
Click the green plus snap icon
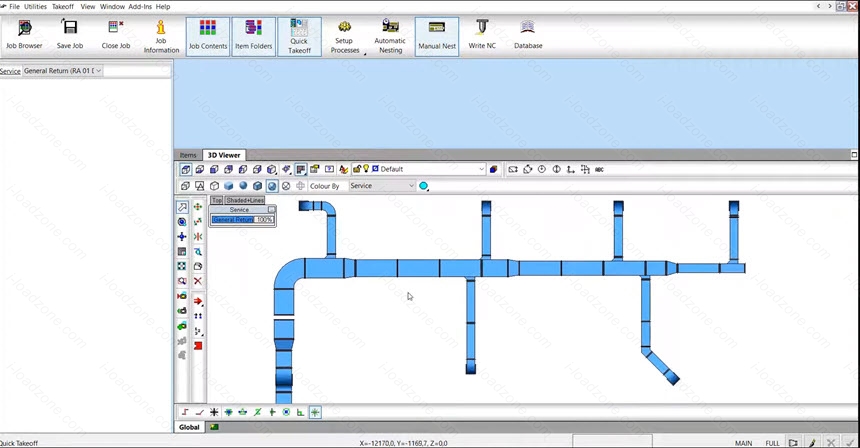(x=272, y=412)
